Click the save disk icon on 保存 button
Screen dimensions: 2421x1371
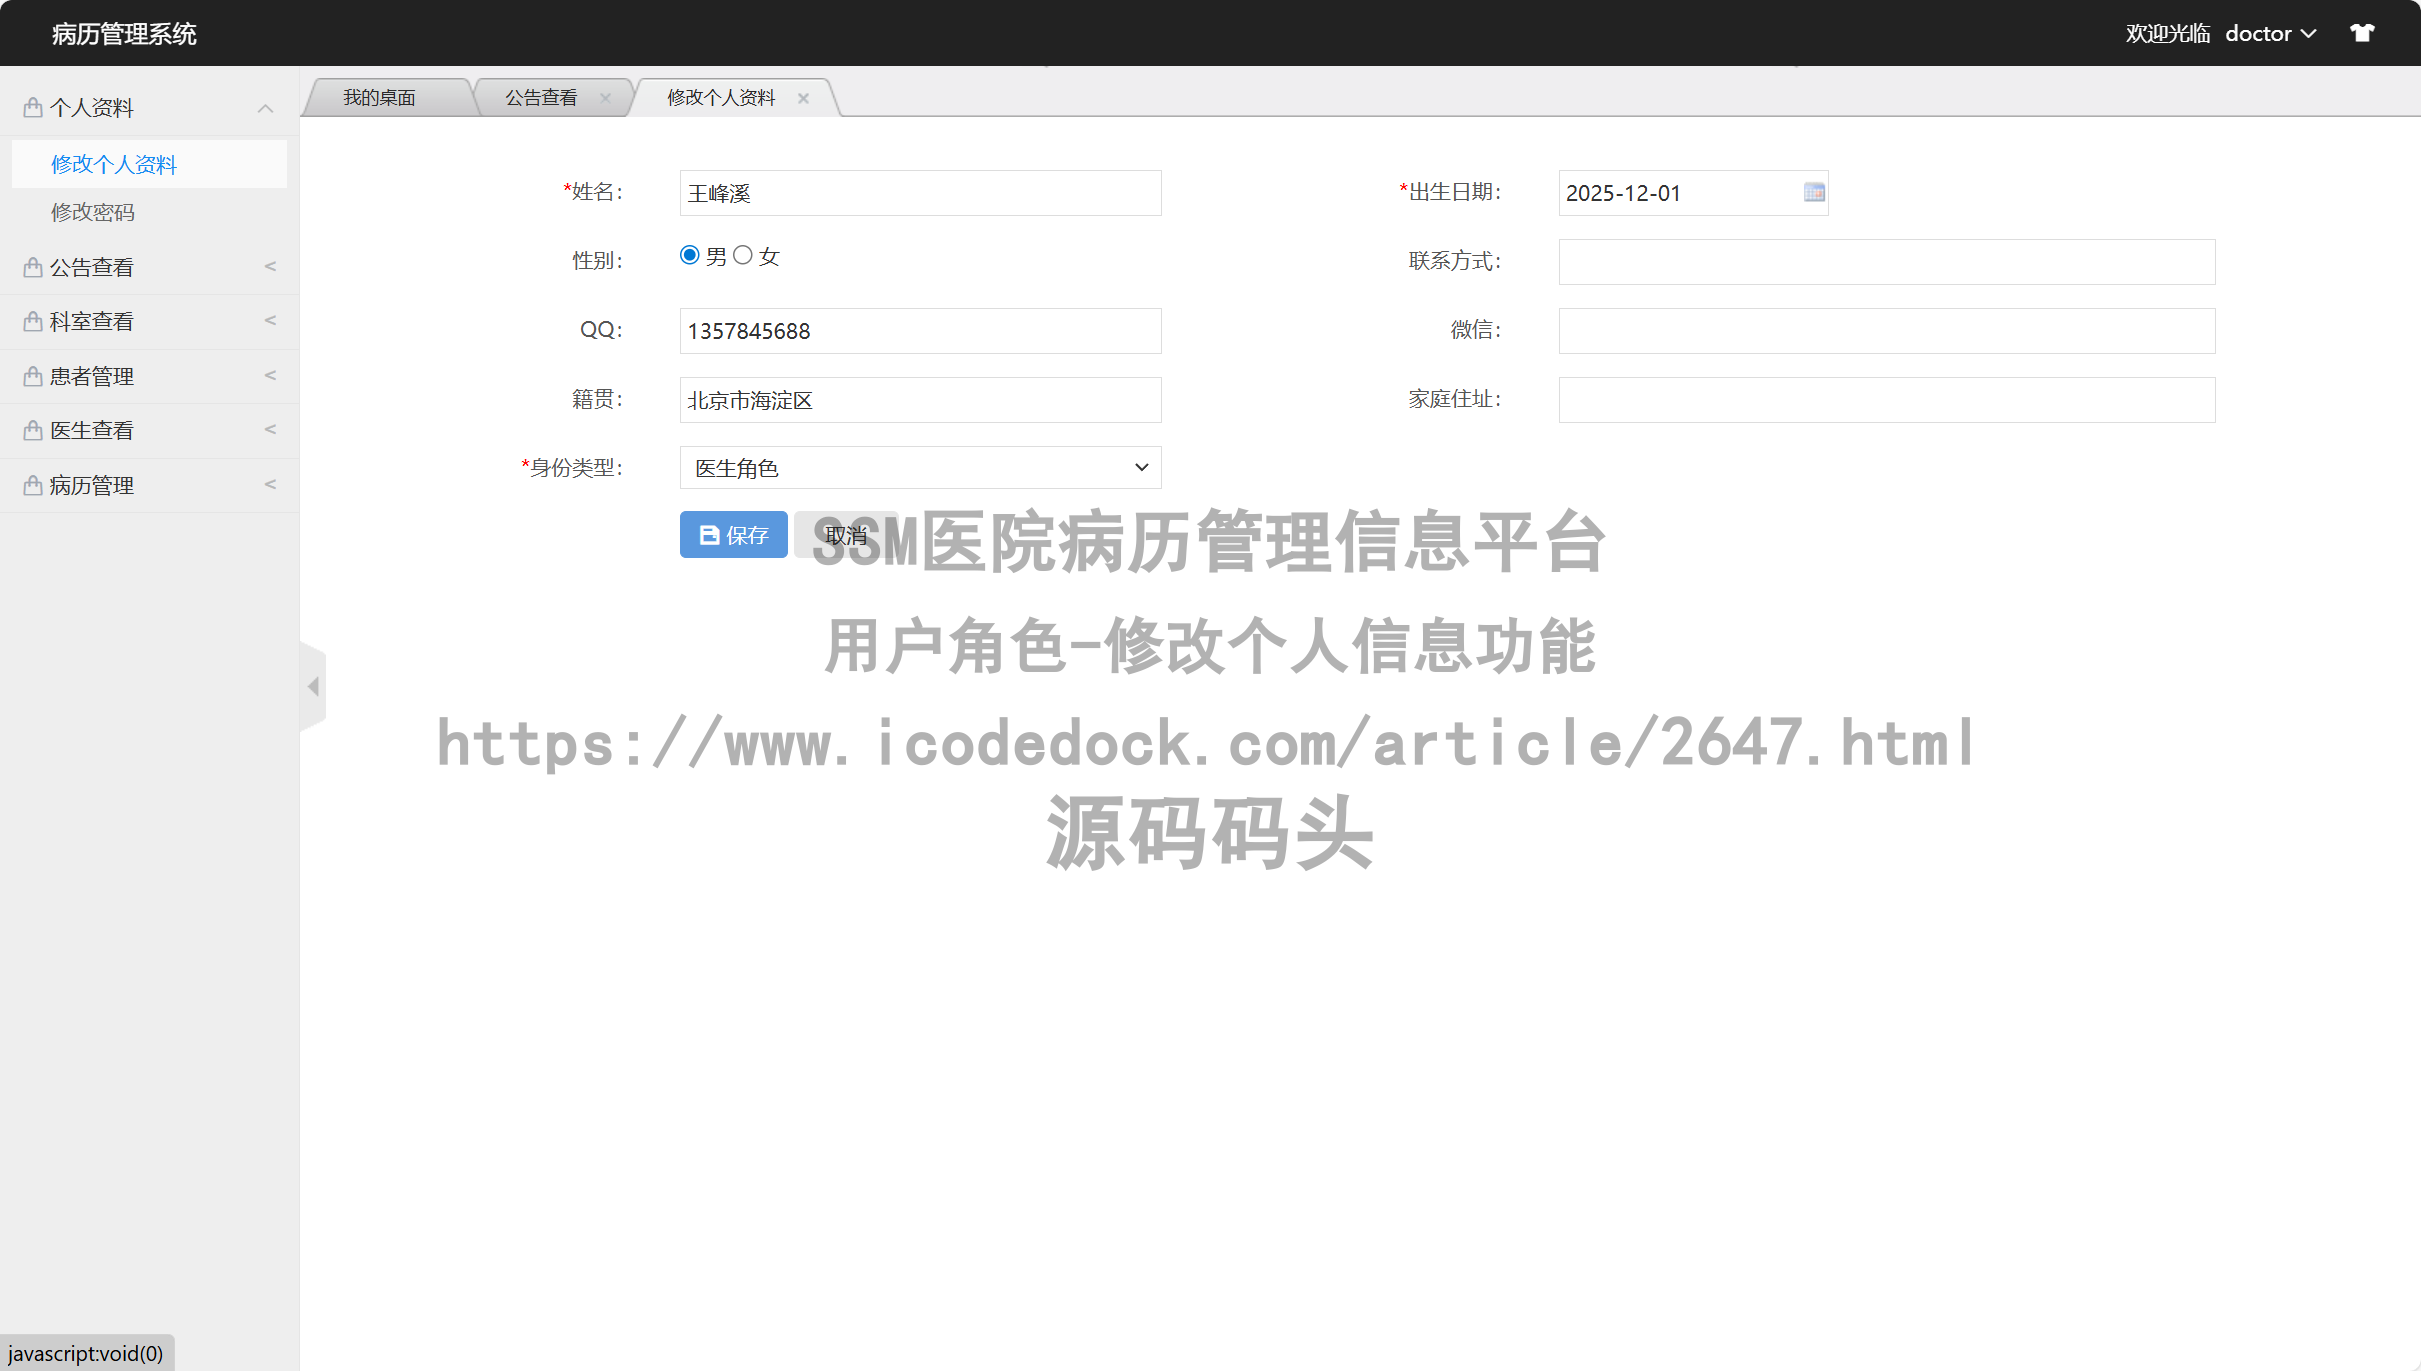(708, 534)
